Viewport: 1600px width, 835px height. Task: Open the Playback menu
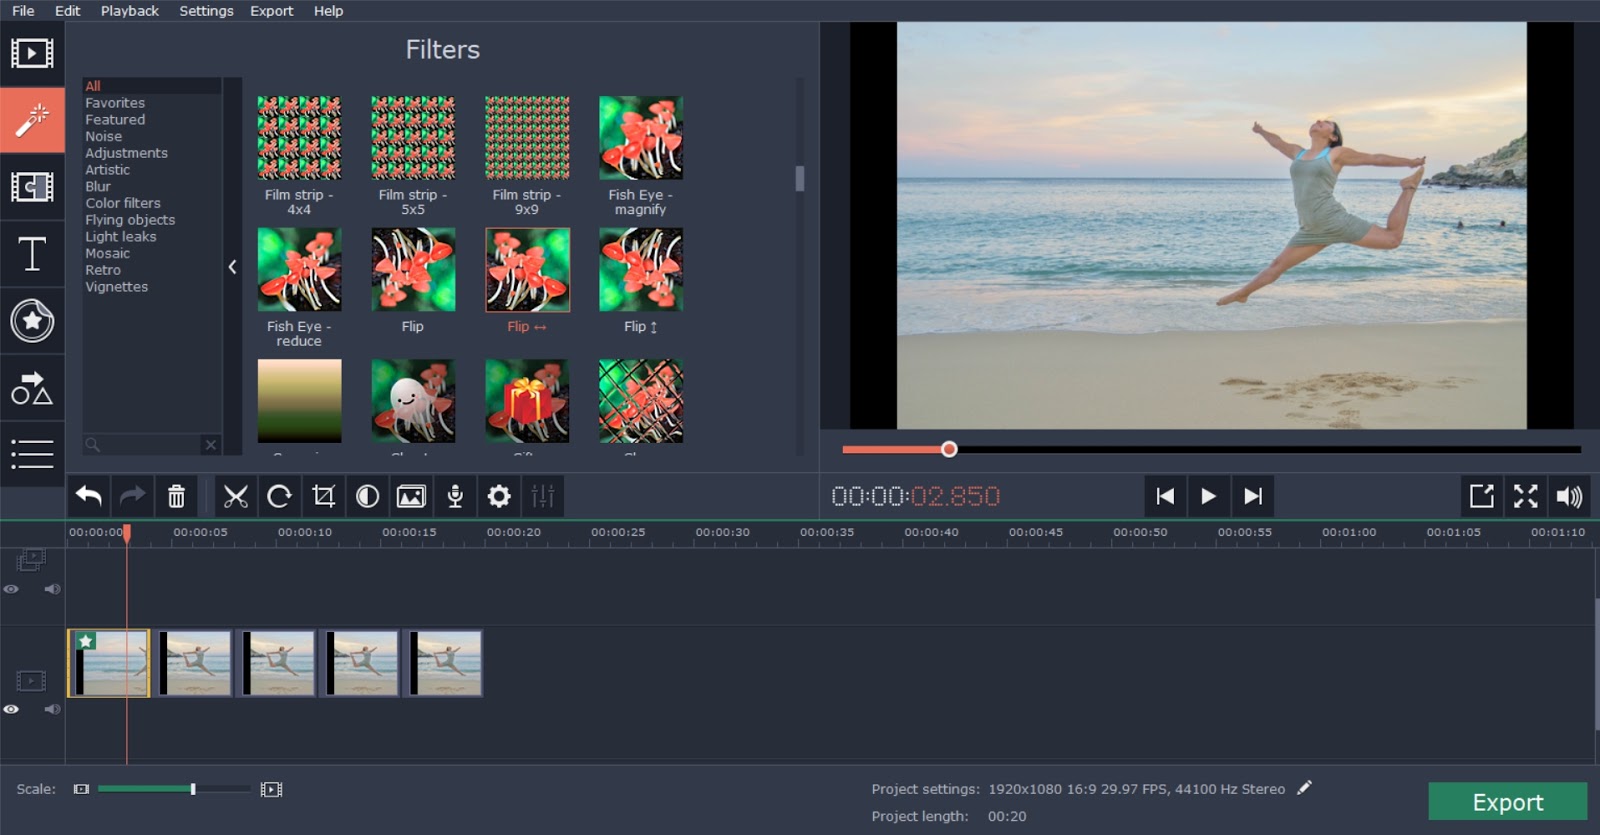(x=130, y=11)
